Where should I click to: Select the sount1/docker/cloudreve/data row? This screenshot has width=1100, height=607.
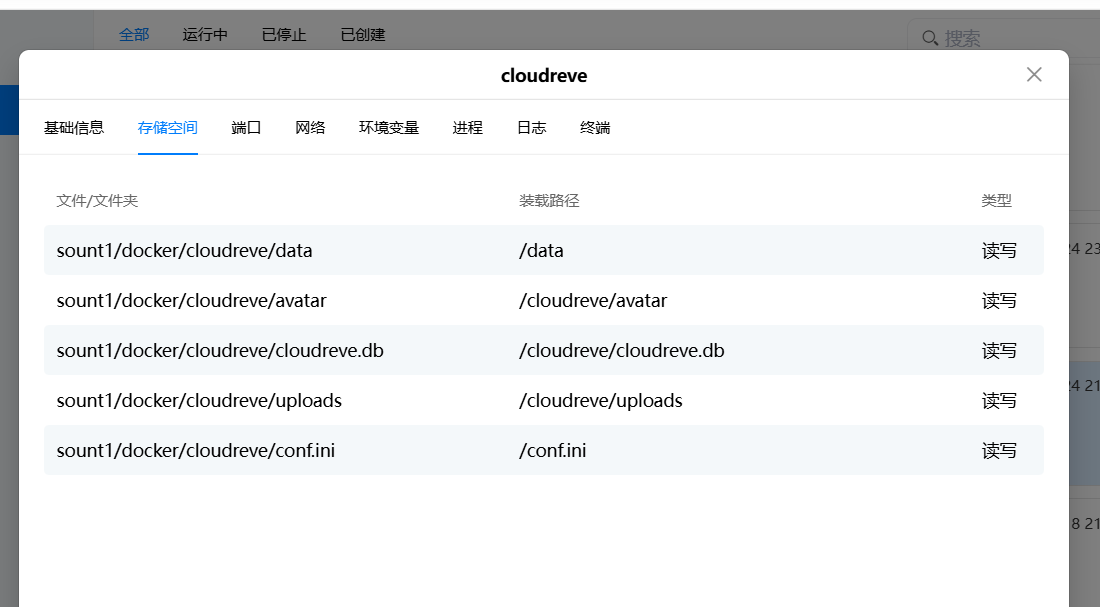pos(185,251)
